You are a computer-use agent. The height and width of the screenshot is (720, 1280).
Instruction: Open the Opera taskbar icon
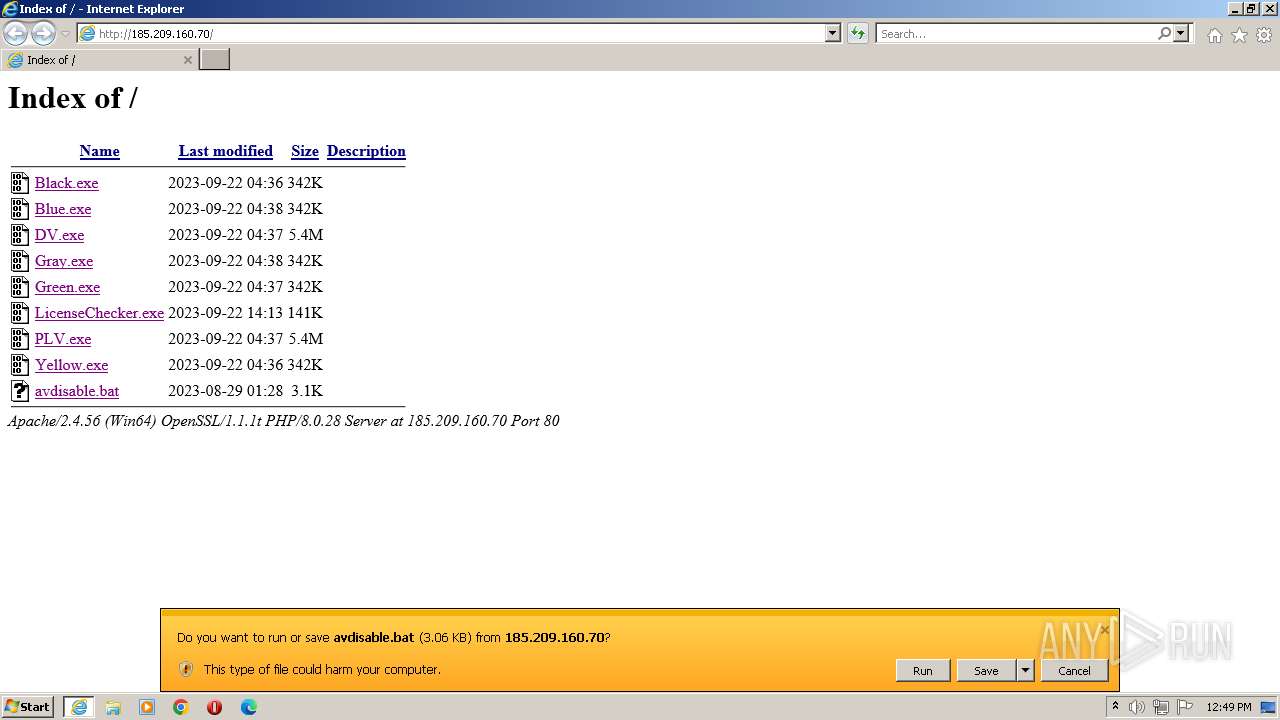[214, 707]
